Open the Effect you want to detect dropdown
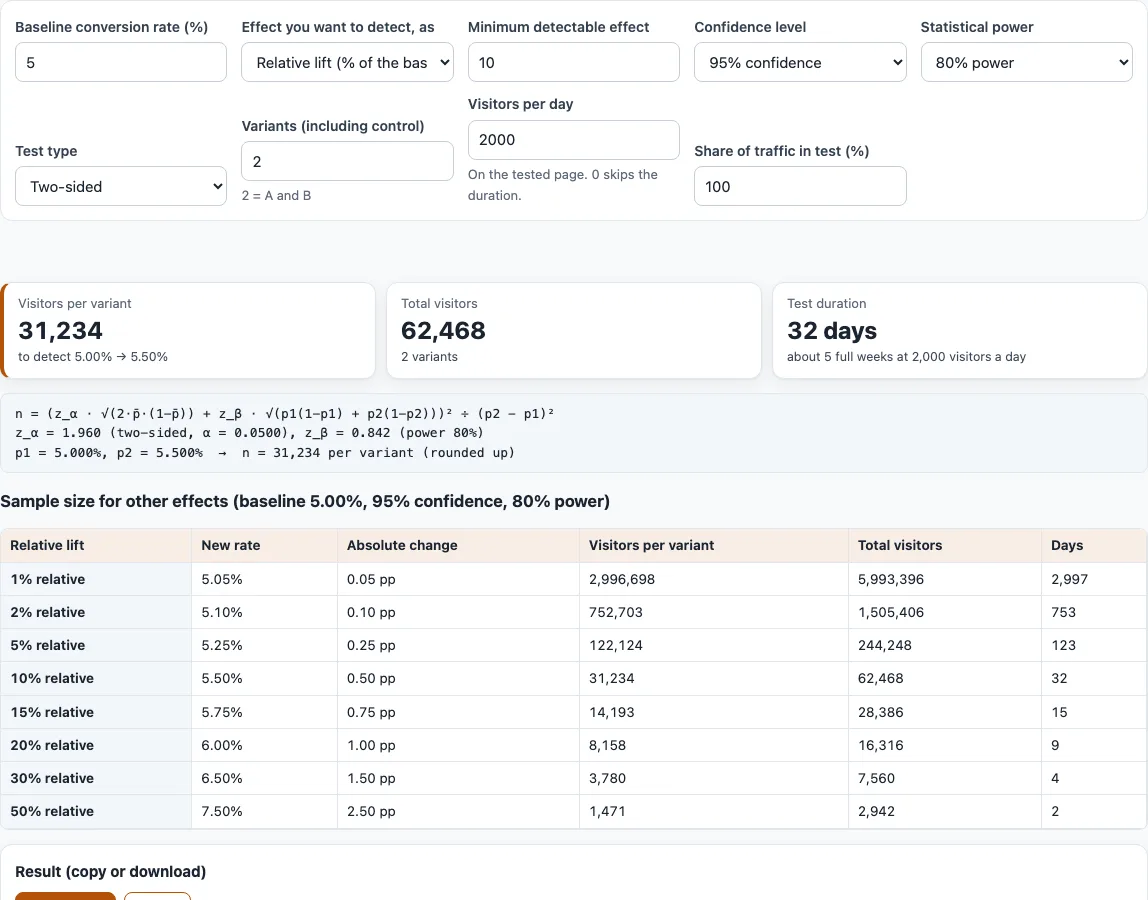1148x900 pixels. pyautogui.click(x=347, y=62)
